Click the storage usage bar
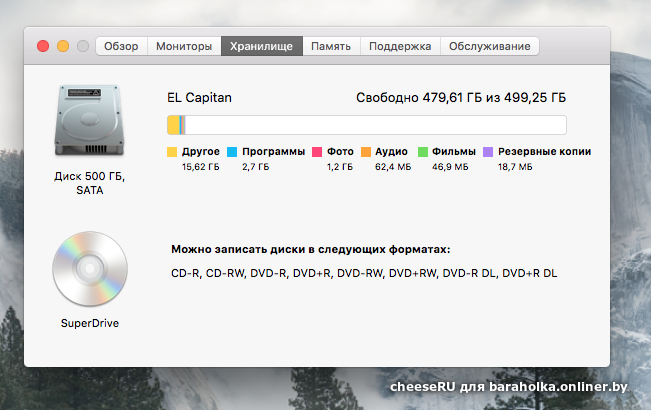The image size is (651, 410). click(x=367, y=125)
